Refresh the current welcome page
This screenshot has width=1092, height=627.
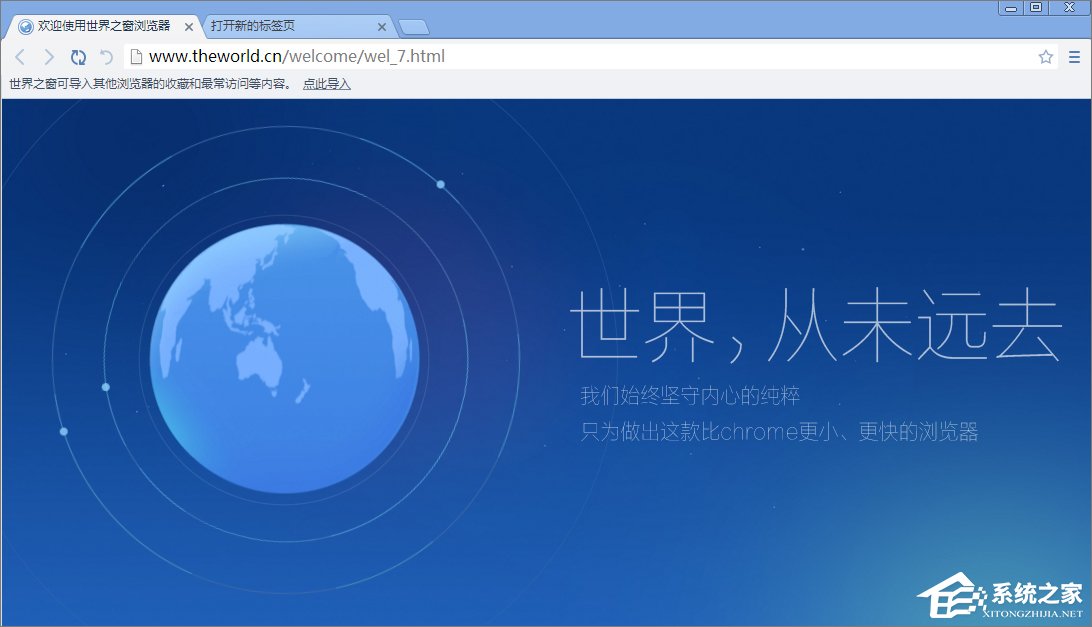78,57
